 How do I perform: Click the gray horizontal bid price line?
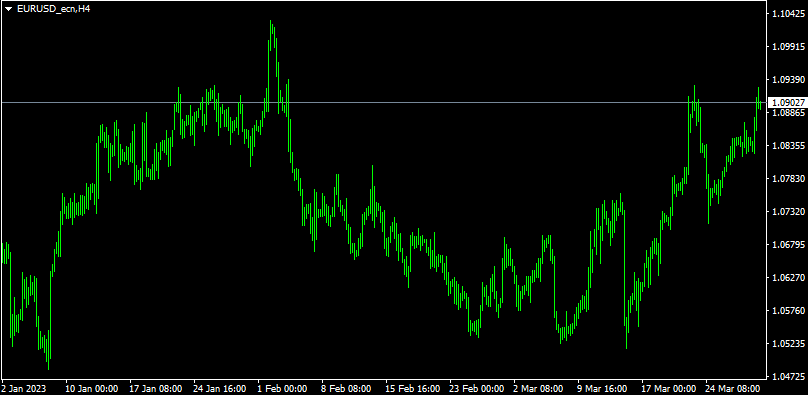coord(383,102)
